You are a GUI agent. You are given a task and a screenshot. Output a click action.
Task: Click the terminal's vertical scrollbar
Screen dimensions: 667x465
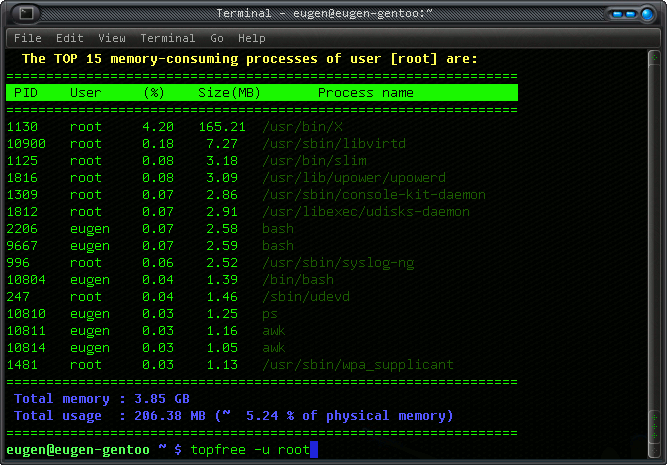pos(654,254)
